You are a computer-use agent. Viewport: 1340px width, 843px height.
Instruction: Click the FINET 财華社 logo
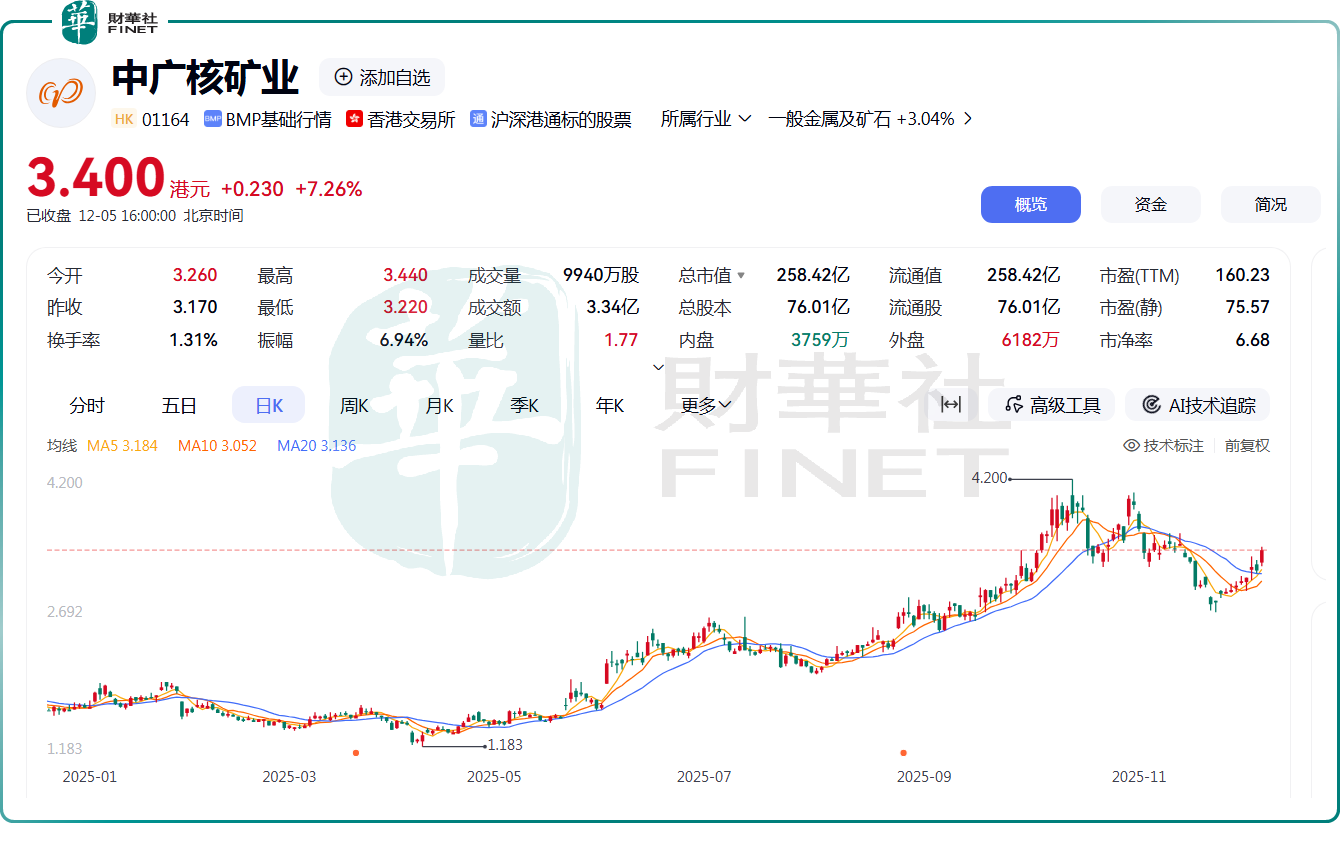point(110,22)
